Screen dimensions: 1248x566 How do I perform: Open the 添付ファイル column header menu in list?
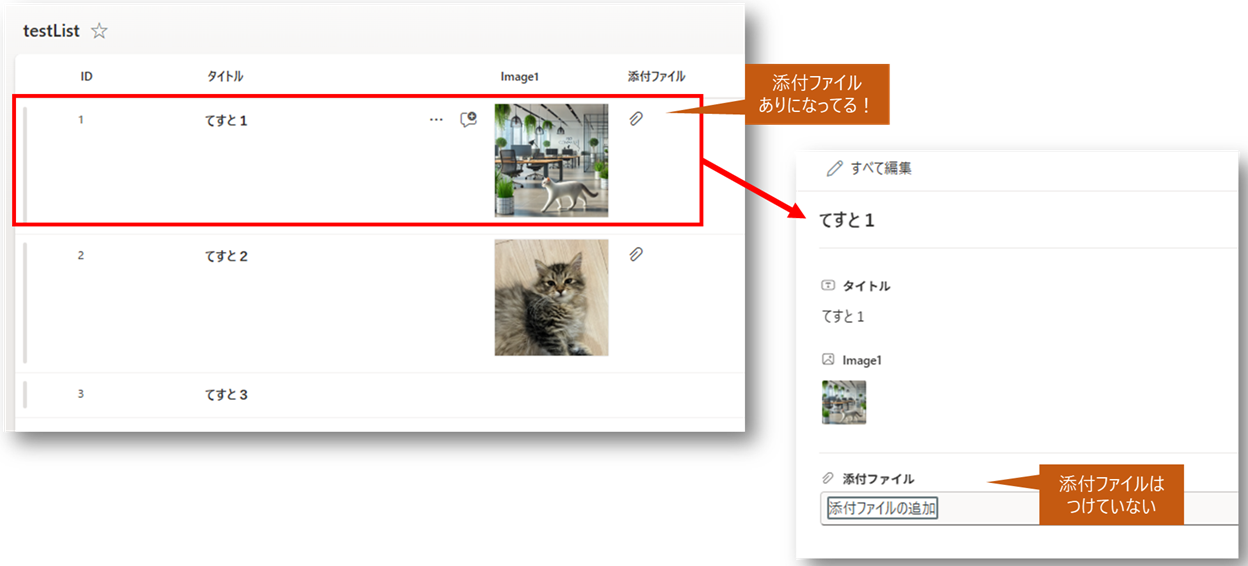click(656, 76)
